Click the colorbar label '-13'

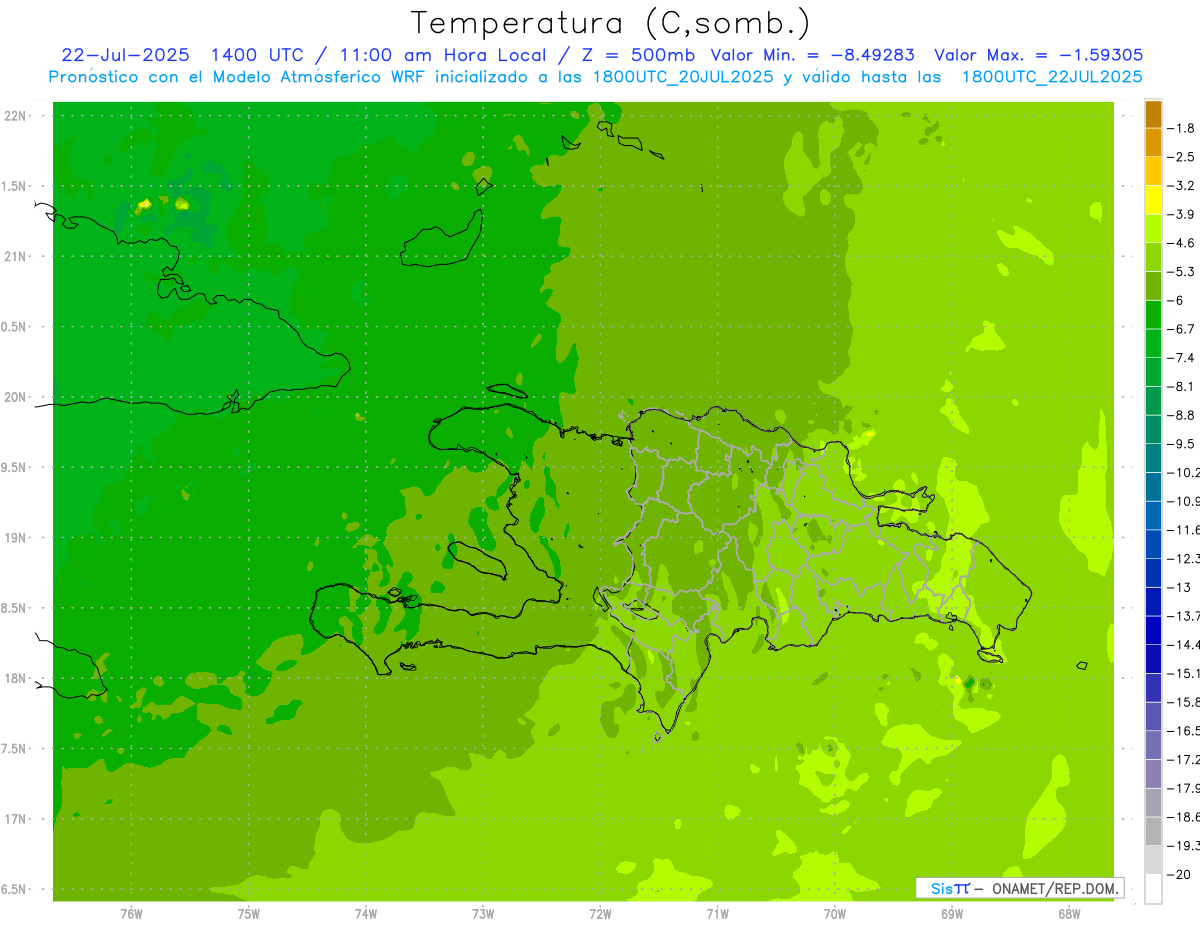coord(1177,587)
